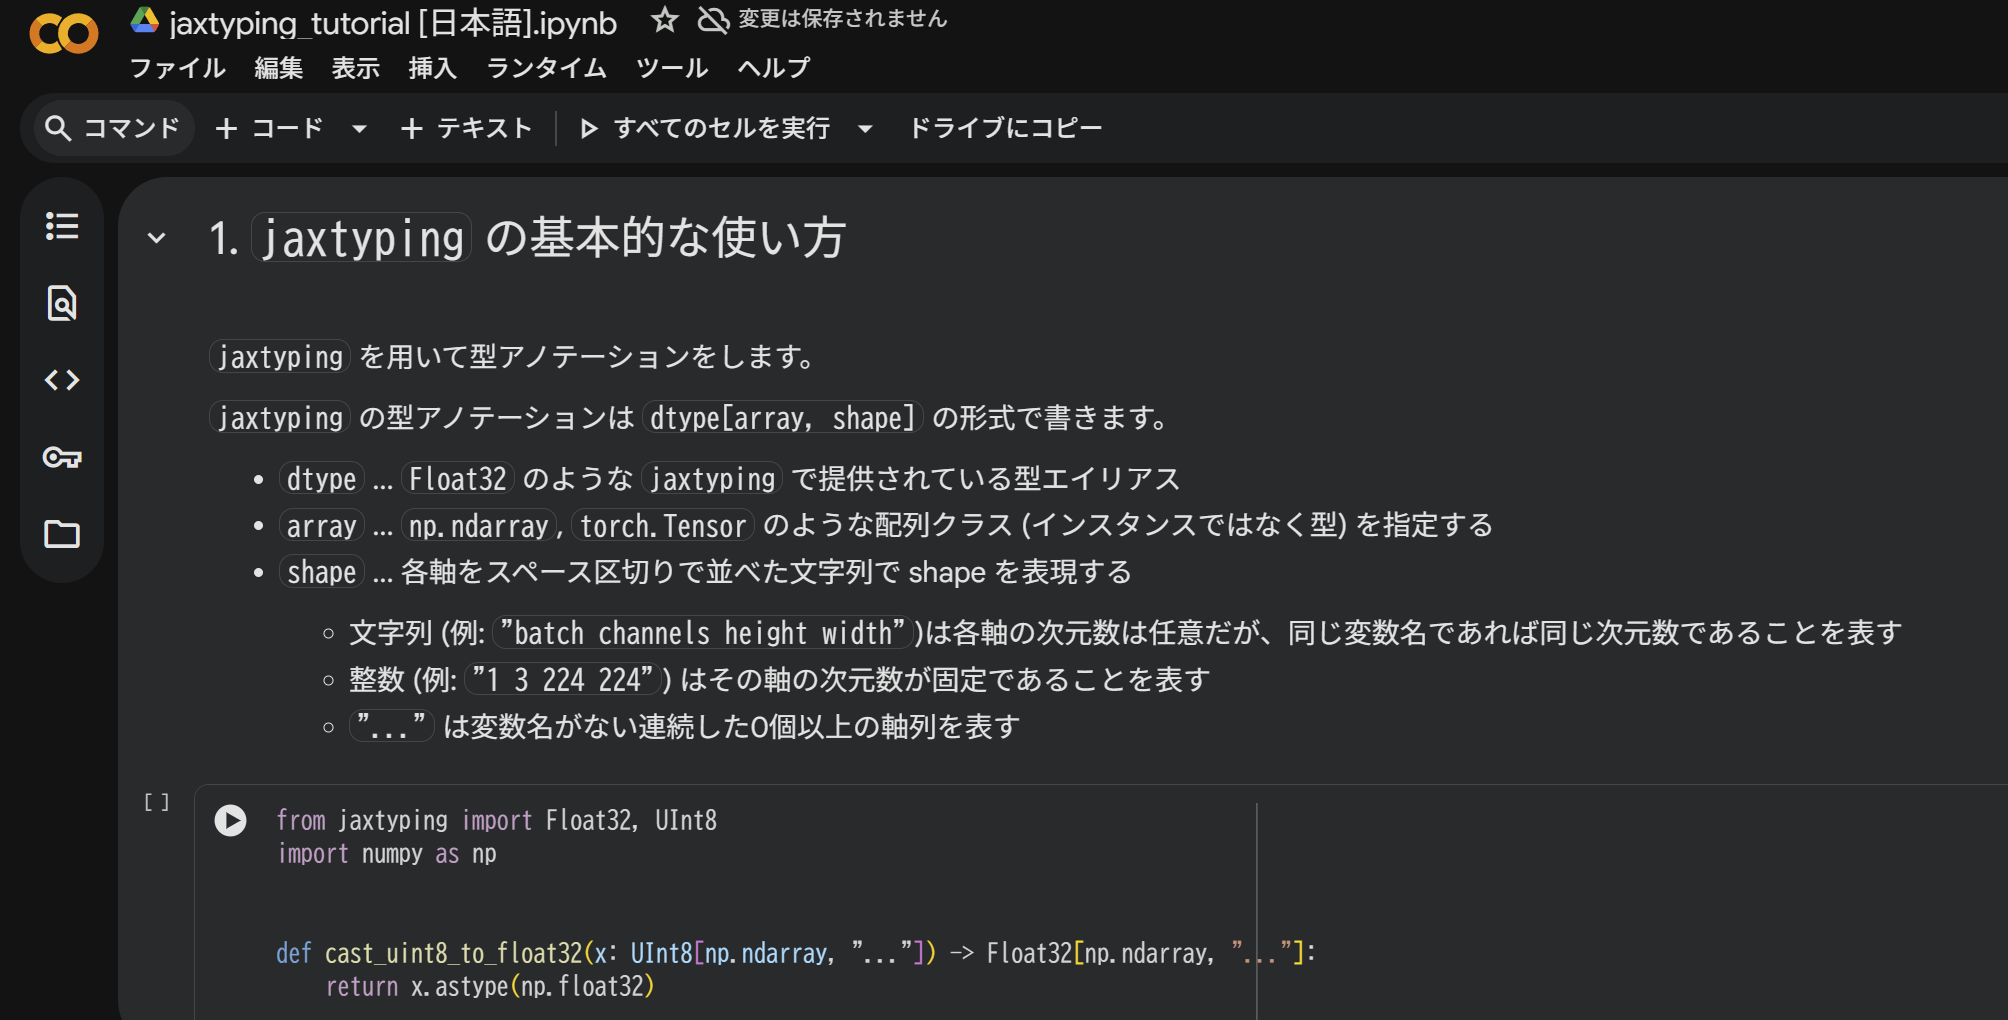This screenshot has width=2008, height=1020.
Task: Run the import code cell with its play button
Action: tap(231, 820)
